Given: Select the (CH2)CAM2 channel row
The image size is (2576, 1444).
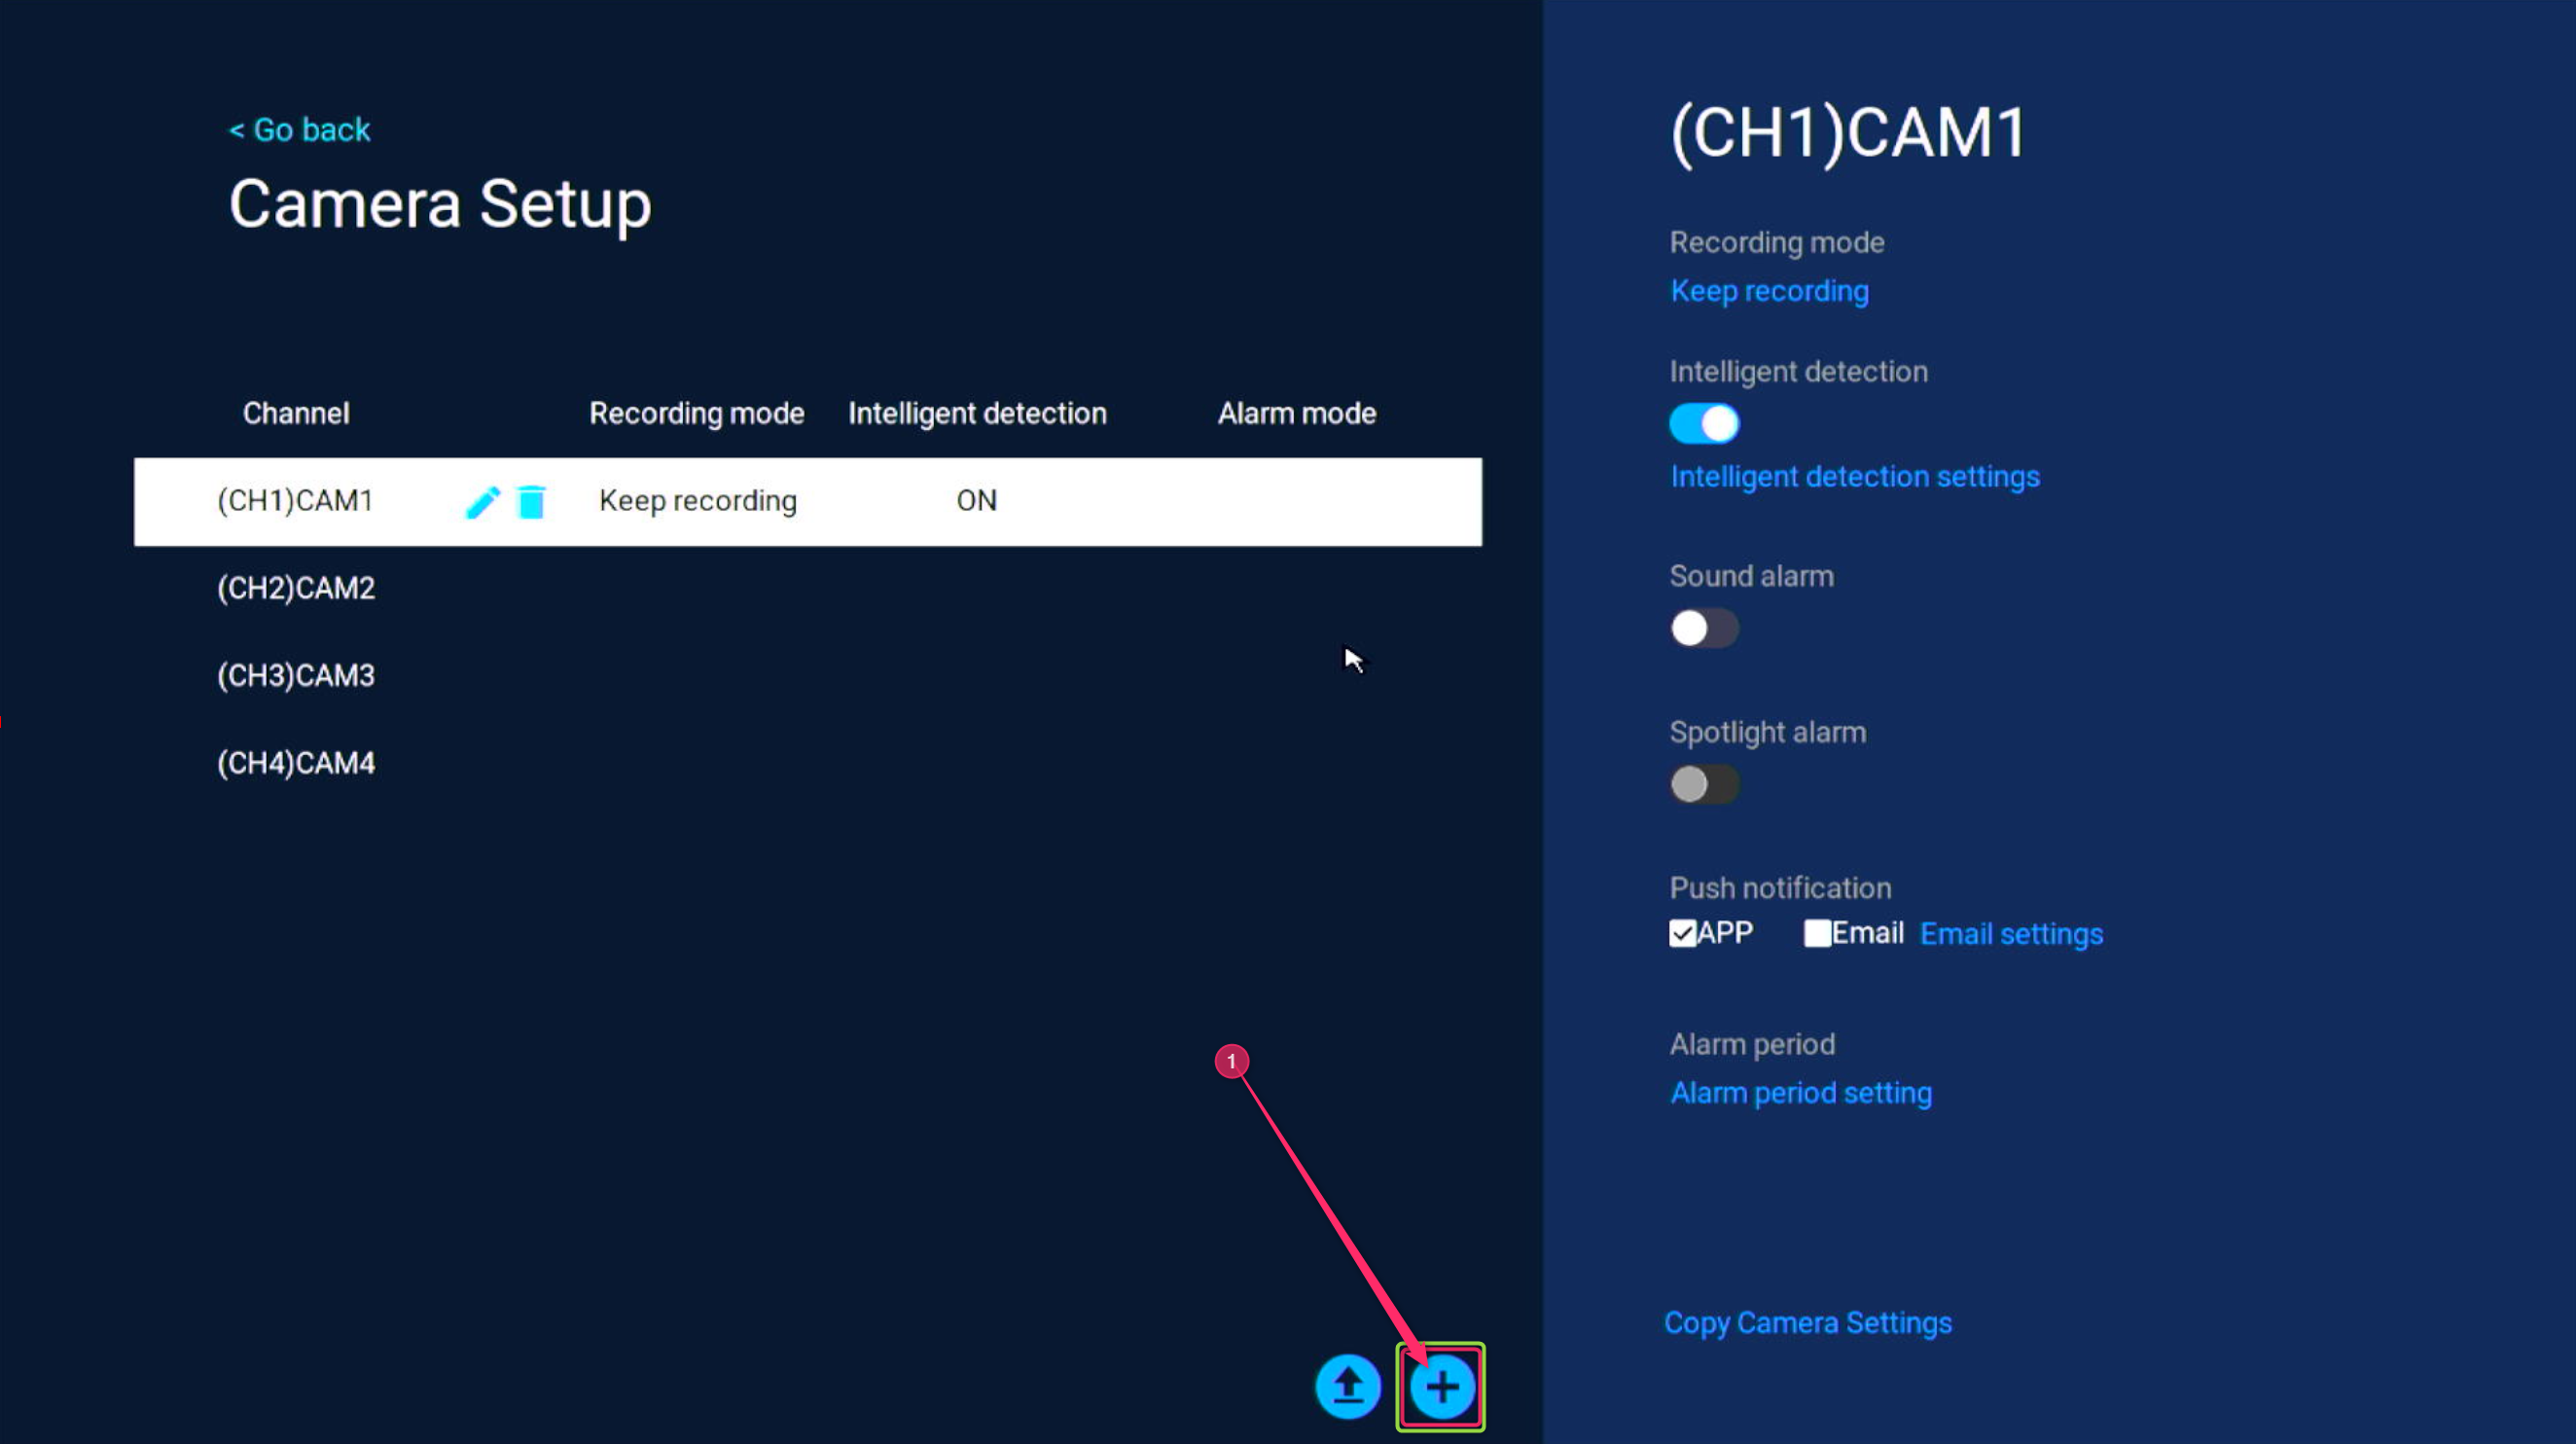Looking at the screenshot, I should 296,588.
